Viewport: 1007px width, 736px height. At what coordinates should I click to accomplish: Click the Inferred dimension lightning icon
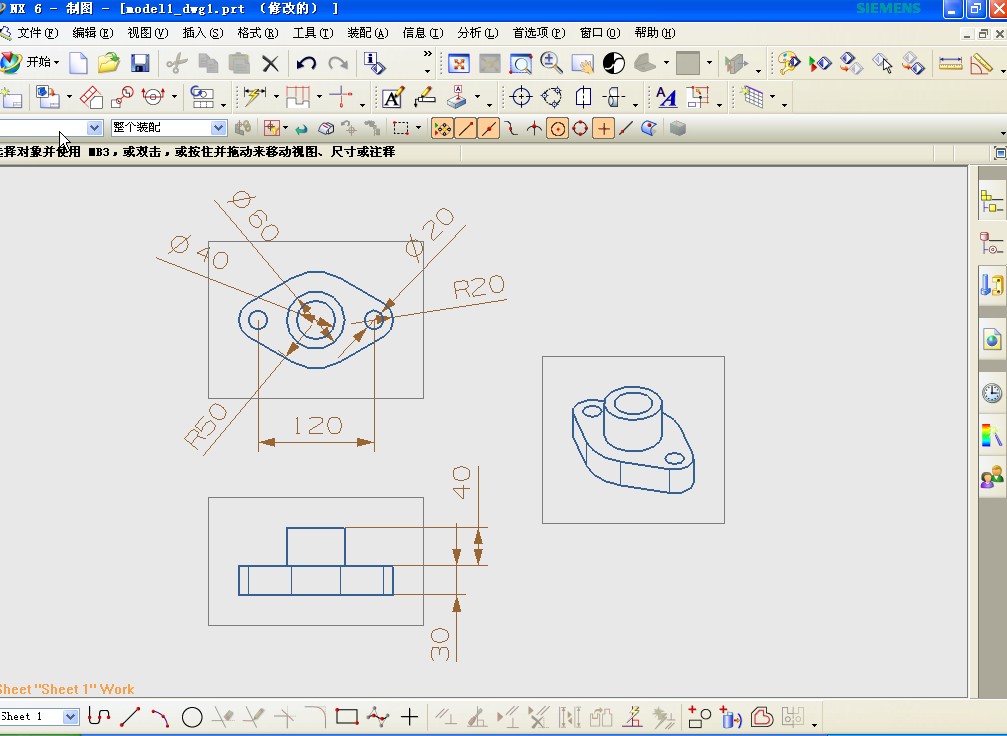click(x=254, y=98)
